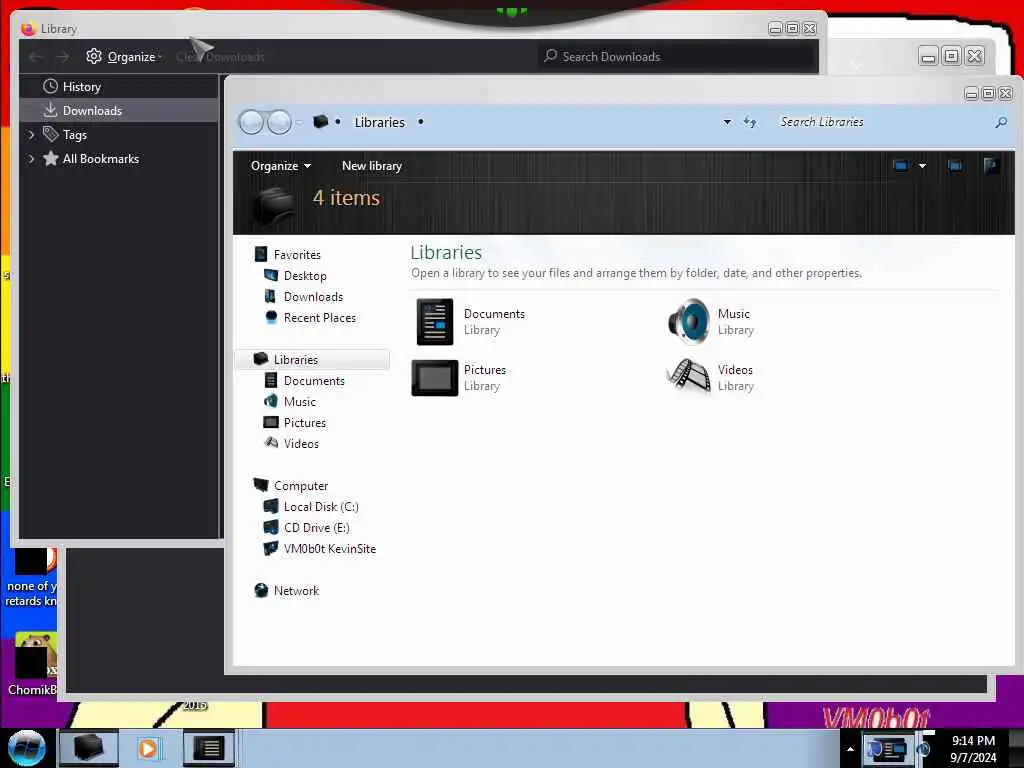
Task: Click help icon in Explorer toolbar
Action: click(991, 165)
